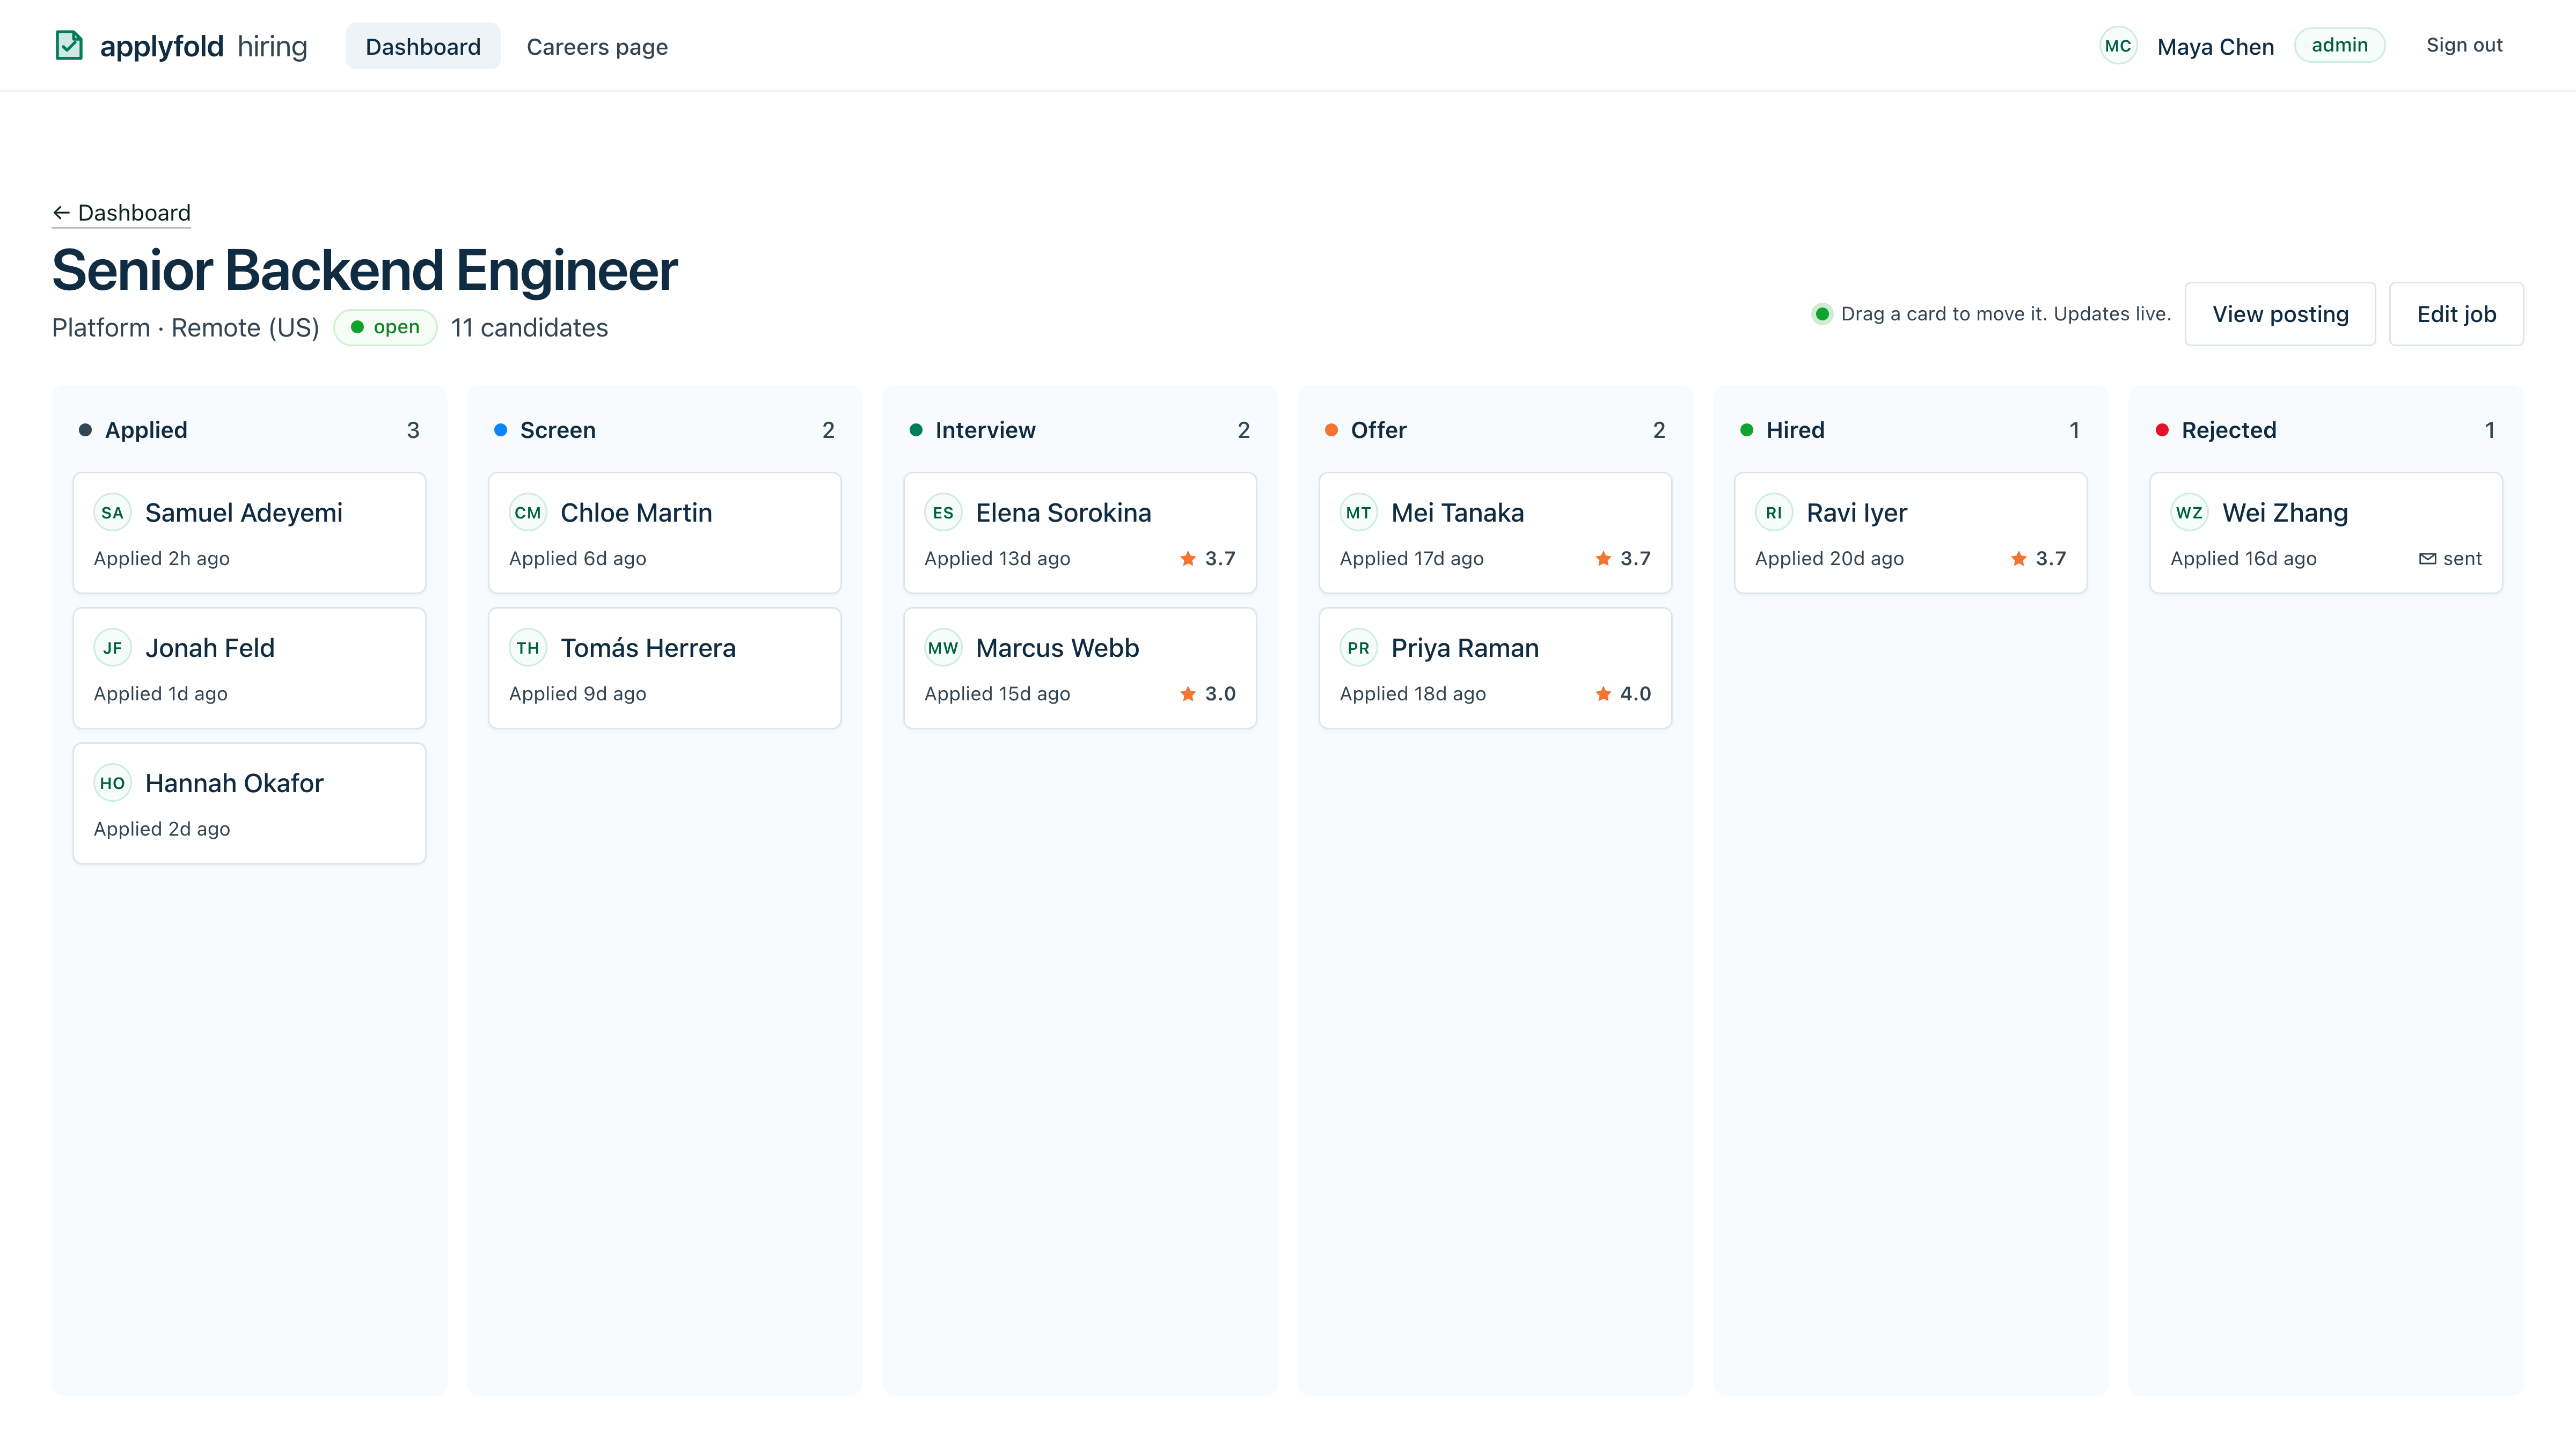Click the Applied 2h ago text

click(162, 558)
